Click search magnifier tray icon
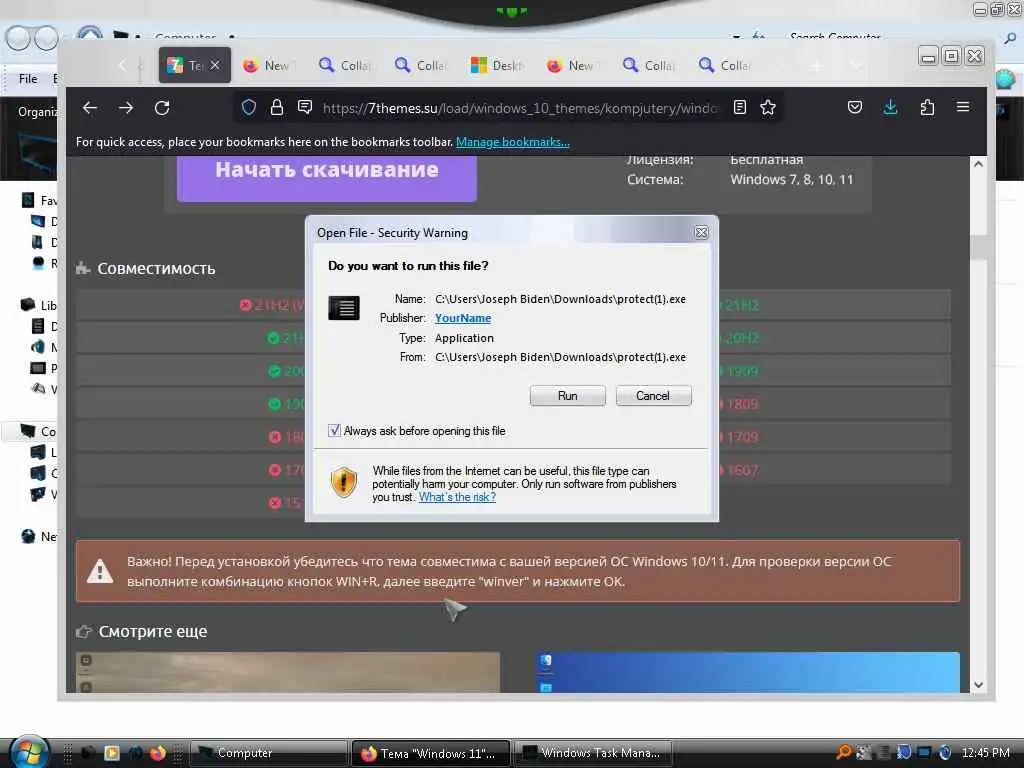Viewport: 1024px width, 768px height. tap(844, 752)
